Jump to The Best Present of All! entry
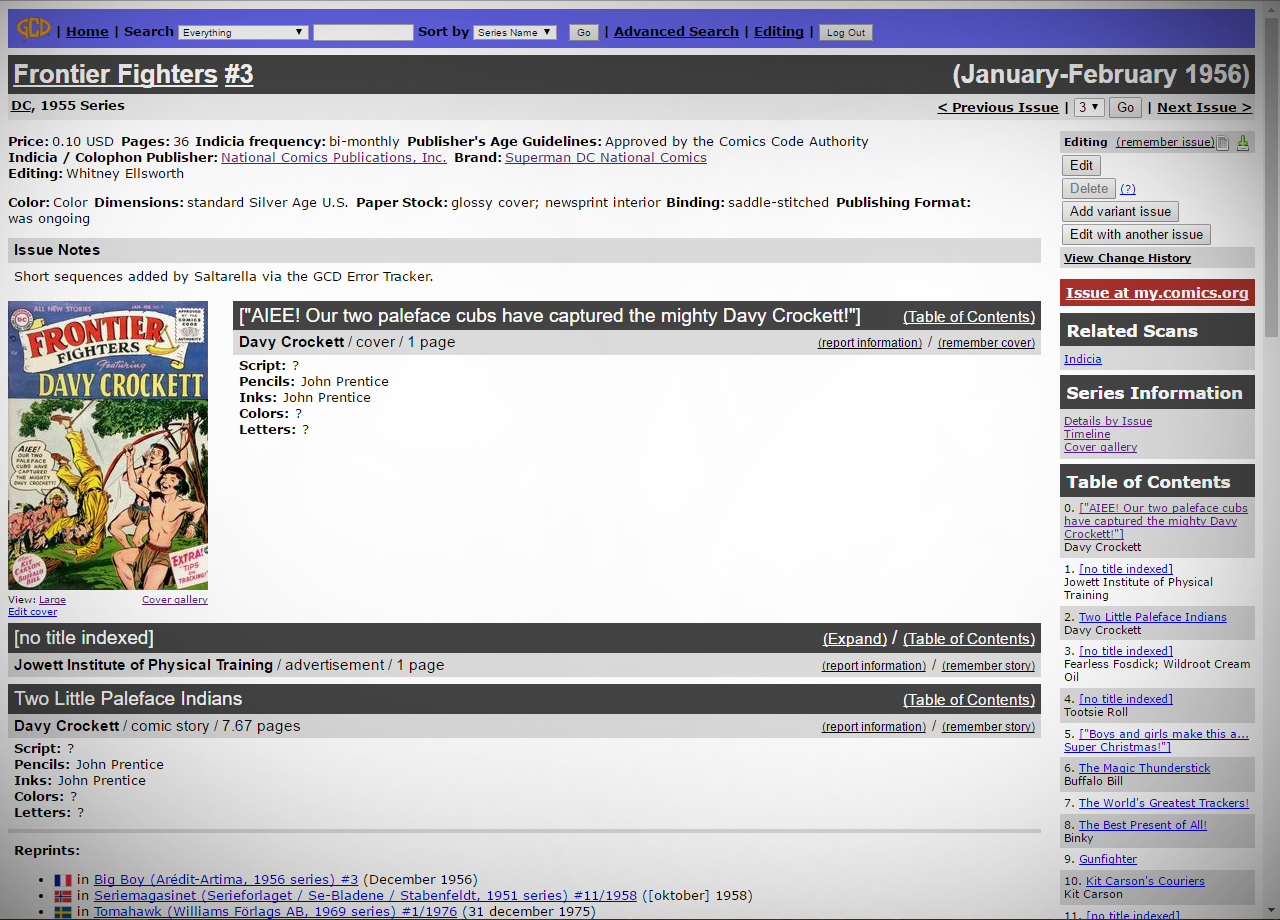 coord(1143,825)
